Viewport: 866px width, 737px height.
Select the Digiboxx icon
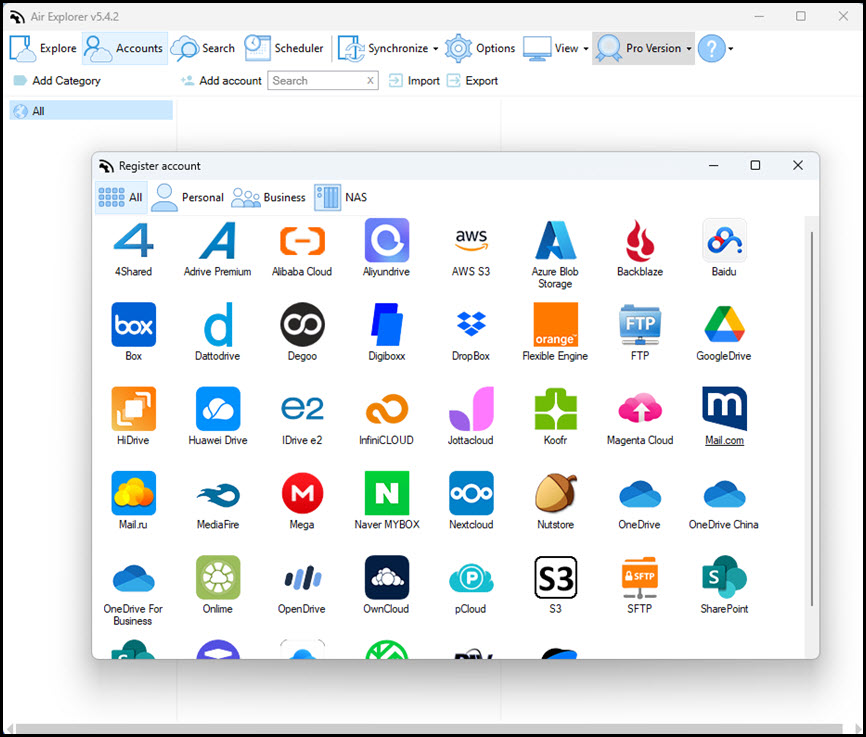(387, 324)
